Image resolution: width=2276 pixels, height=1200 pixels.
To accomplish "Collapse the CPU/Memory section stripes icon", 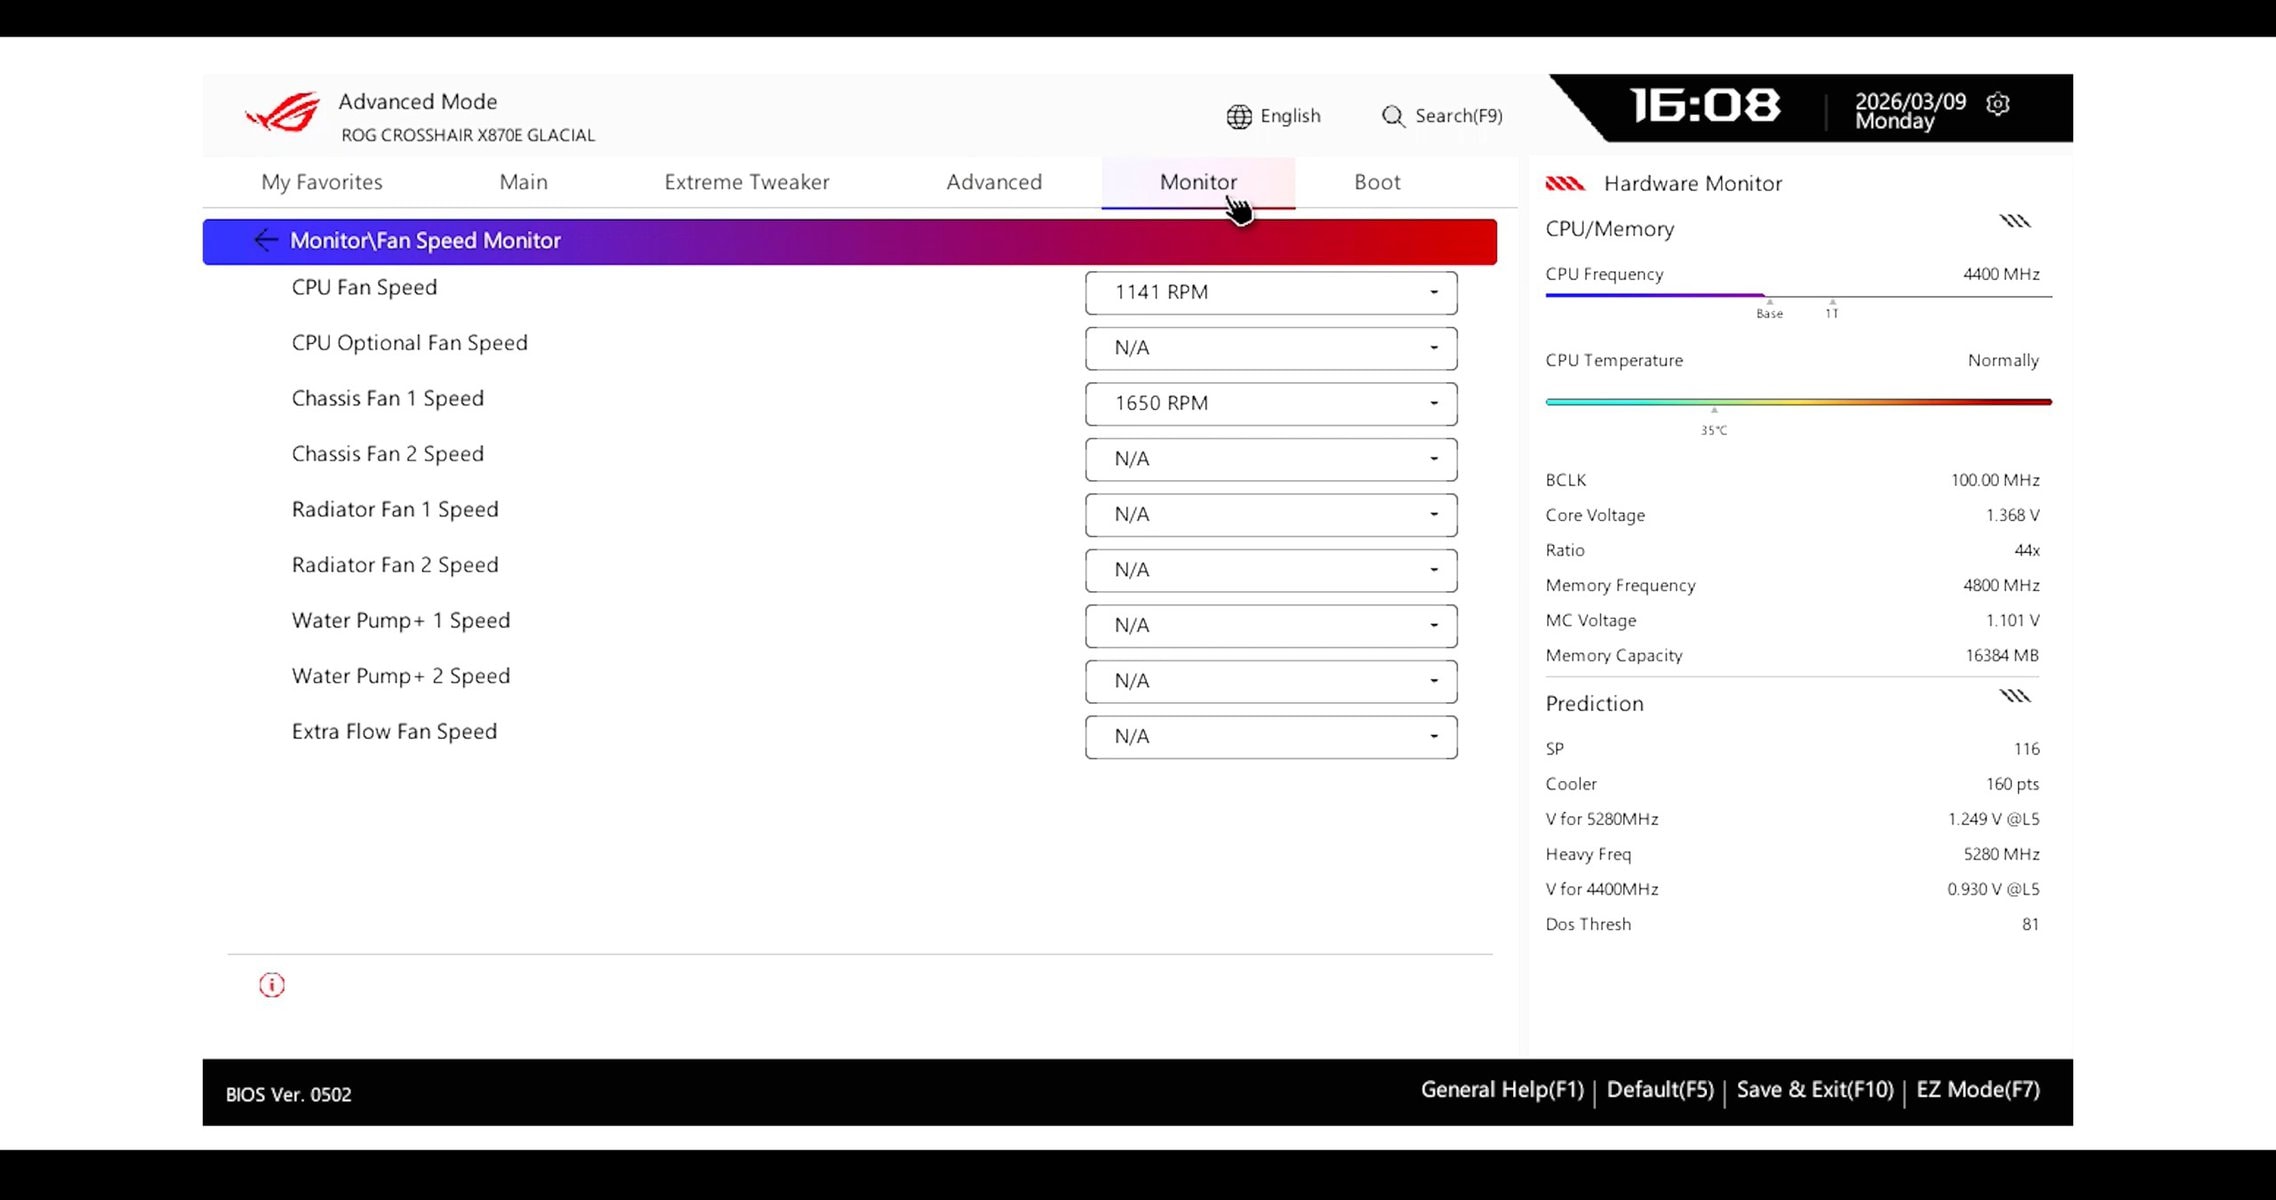I will pos(2014,221).
